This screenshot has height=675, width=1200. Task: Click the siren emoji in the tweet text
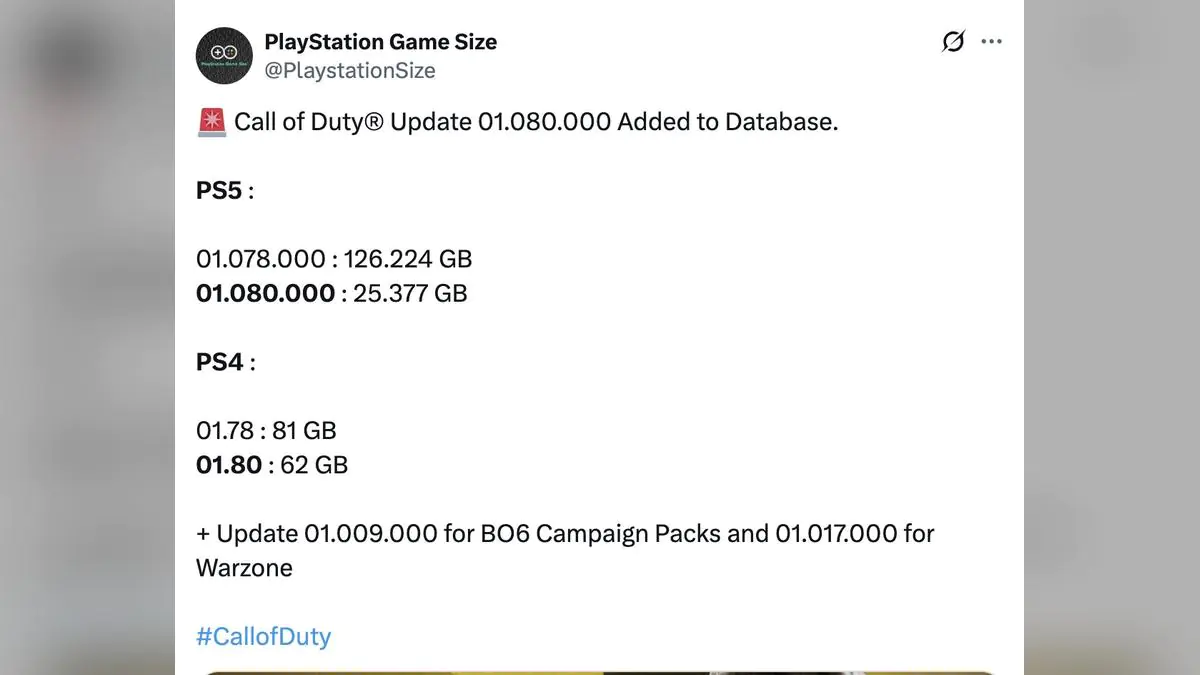pyautogui.click(x=210, y=121)
